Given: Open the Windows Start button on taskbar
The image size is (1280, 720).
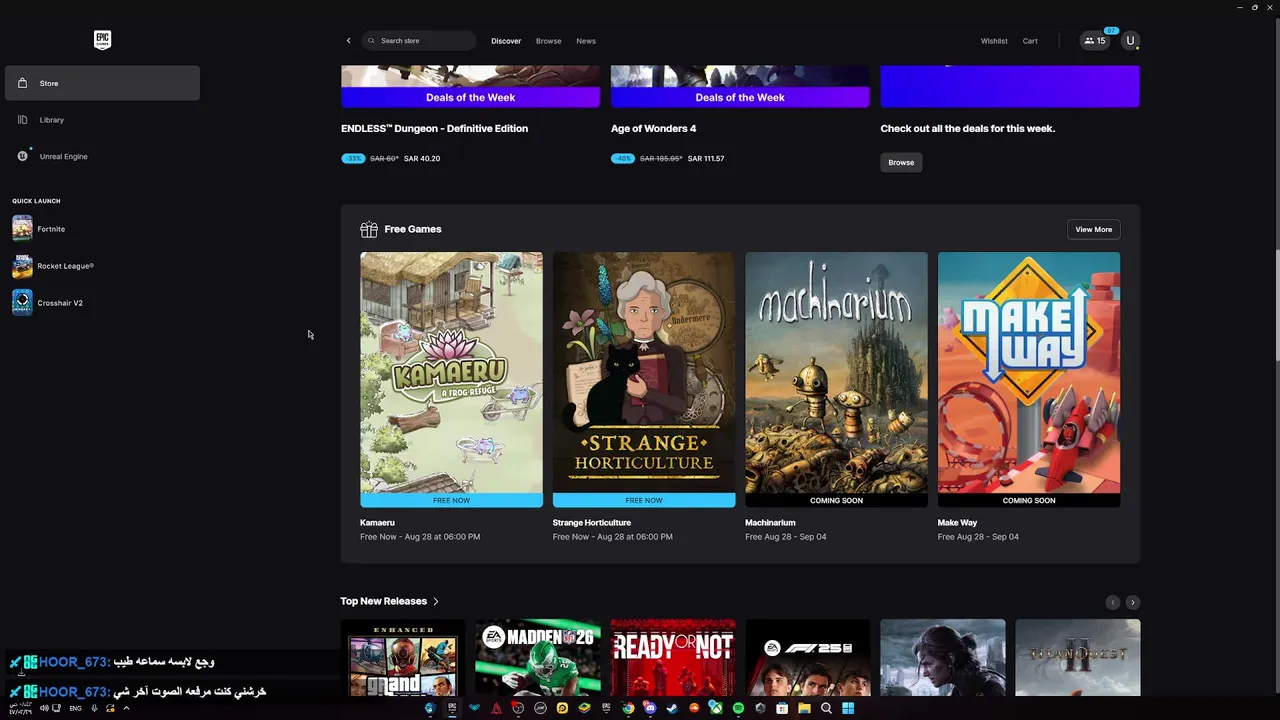Looking at the screenshot, I should click(848, 708).
